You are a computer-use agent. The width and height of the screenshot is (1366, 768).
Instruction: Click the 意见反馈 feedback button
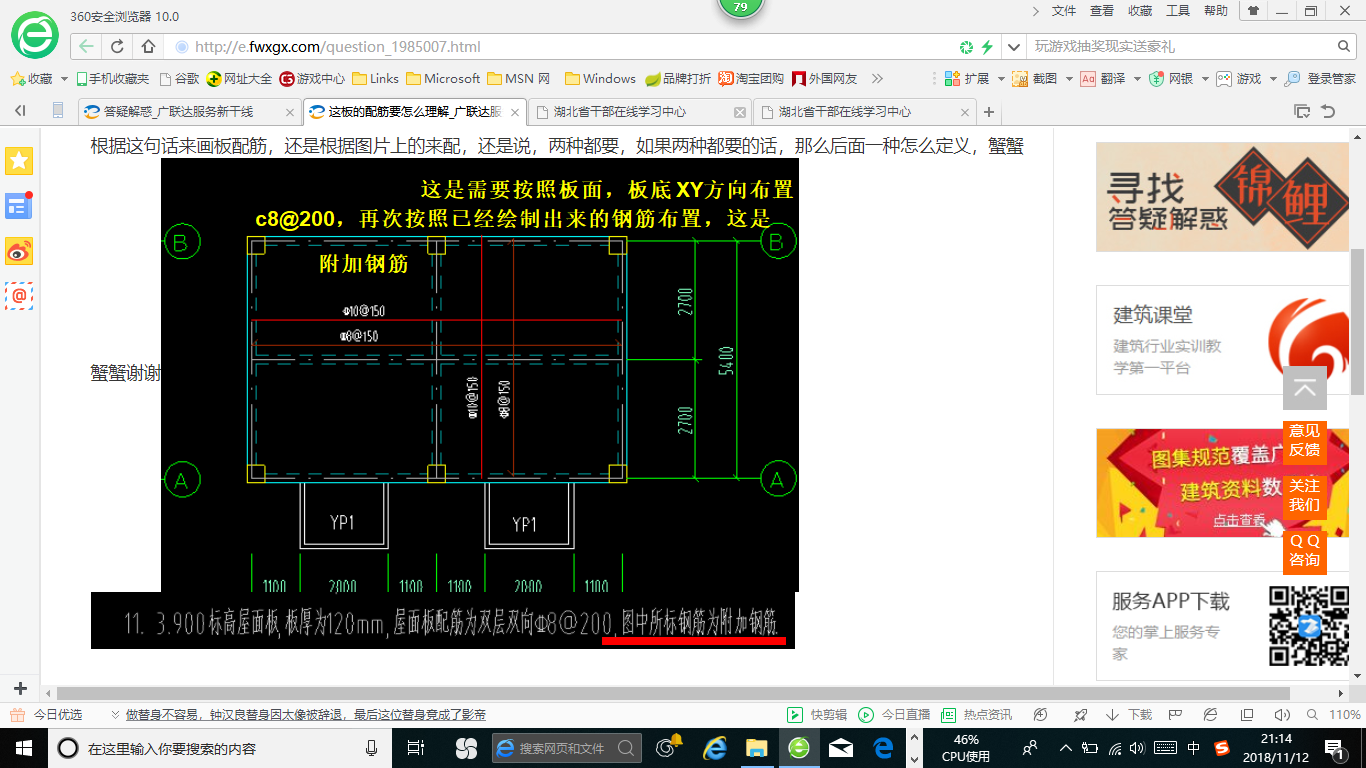tap(1305, 440)
